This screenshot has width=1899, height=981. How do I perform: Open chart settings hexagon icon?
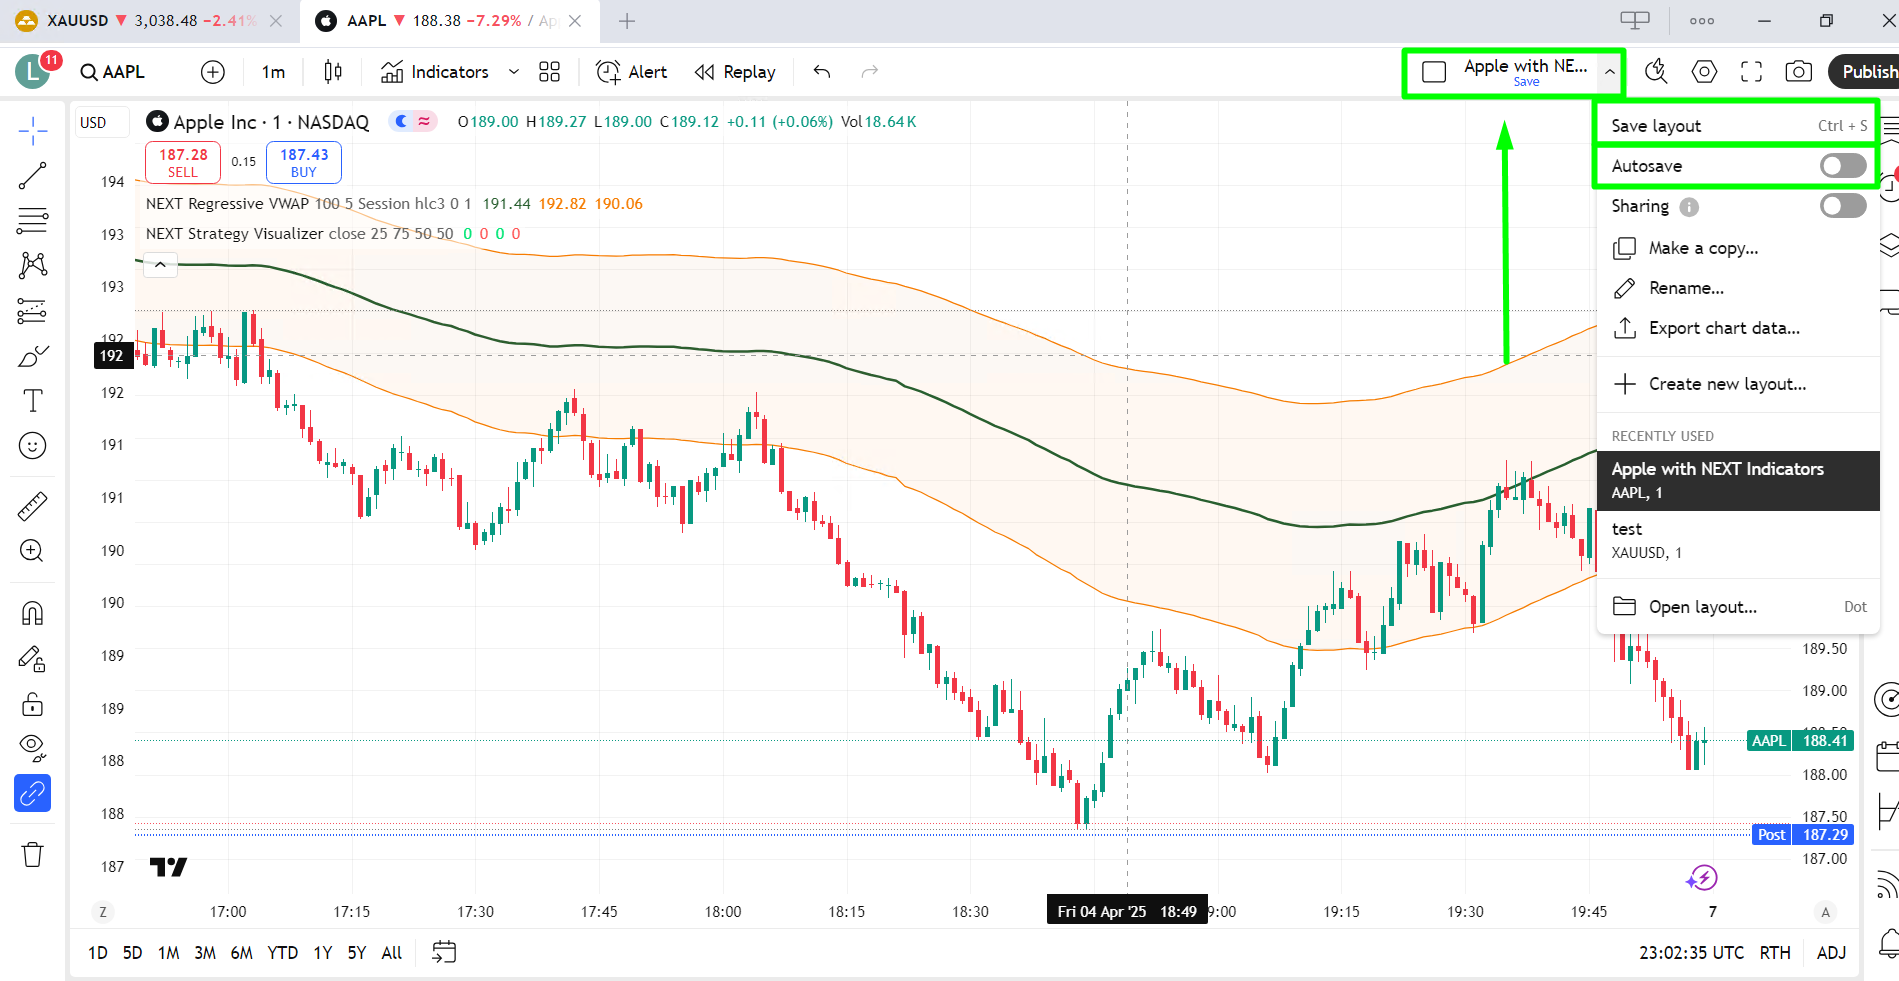(1704, 72)
